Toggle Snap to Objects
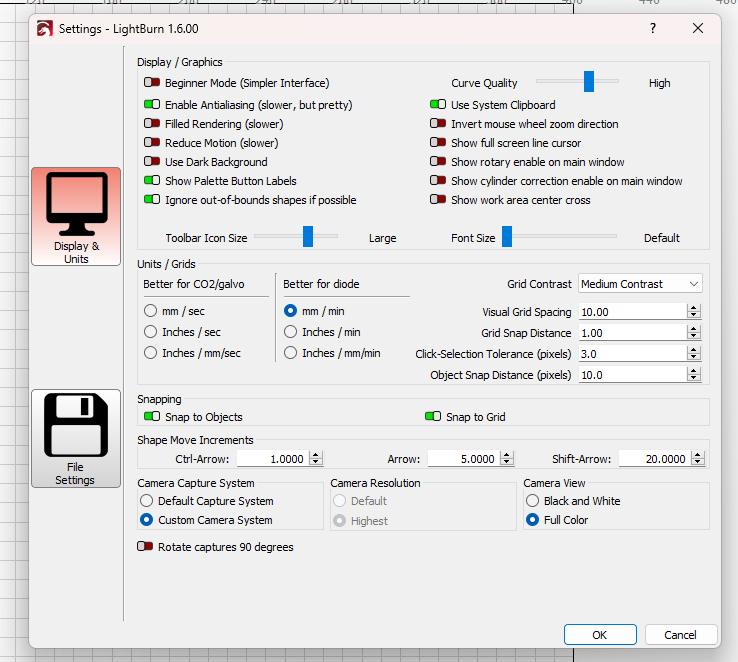The height and width of the screenshot is (662, 738). point(152,417)
